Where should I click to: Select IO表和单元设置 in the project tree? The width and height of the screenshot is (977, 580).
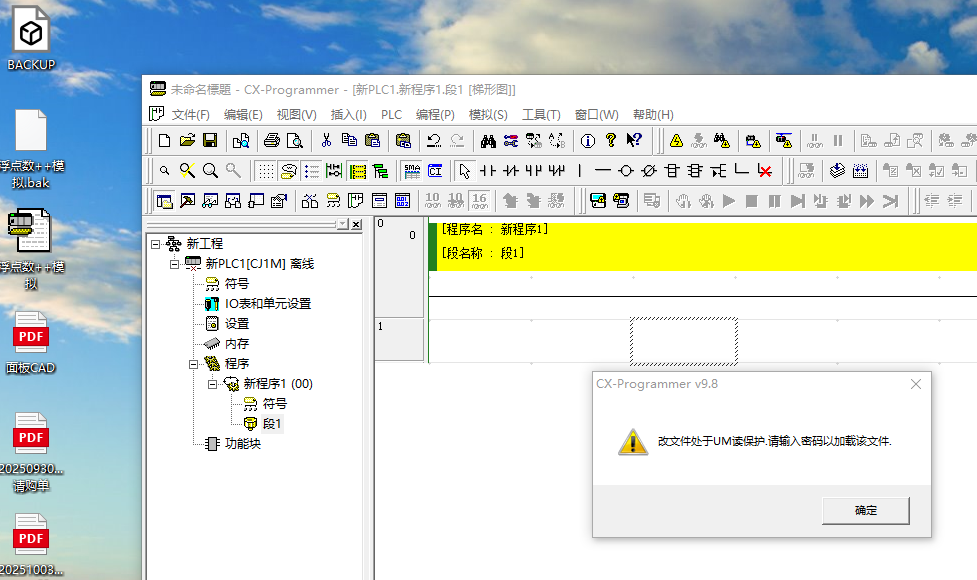tap(267, 304)
